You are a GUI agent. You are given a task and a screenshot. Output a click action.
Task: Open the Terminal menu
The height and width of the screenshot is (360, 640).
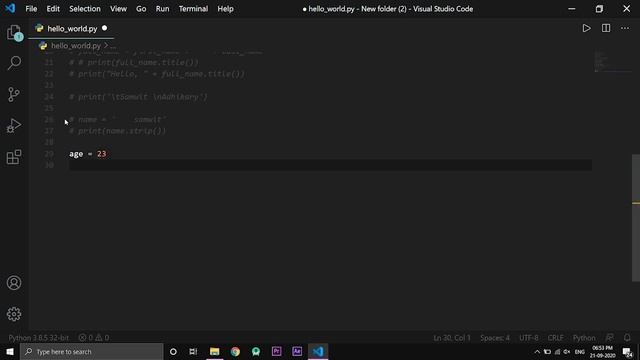coord(193,9)
